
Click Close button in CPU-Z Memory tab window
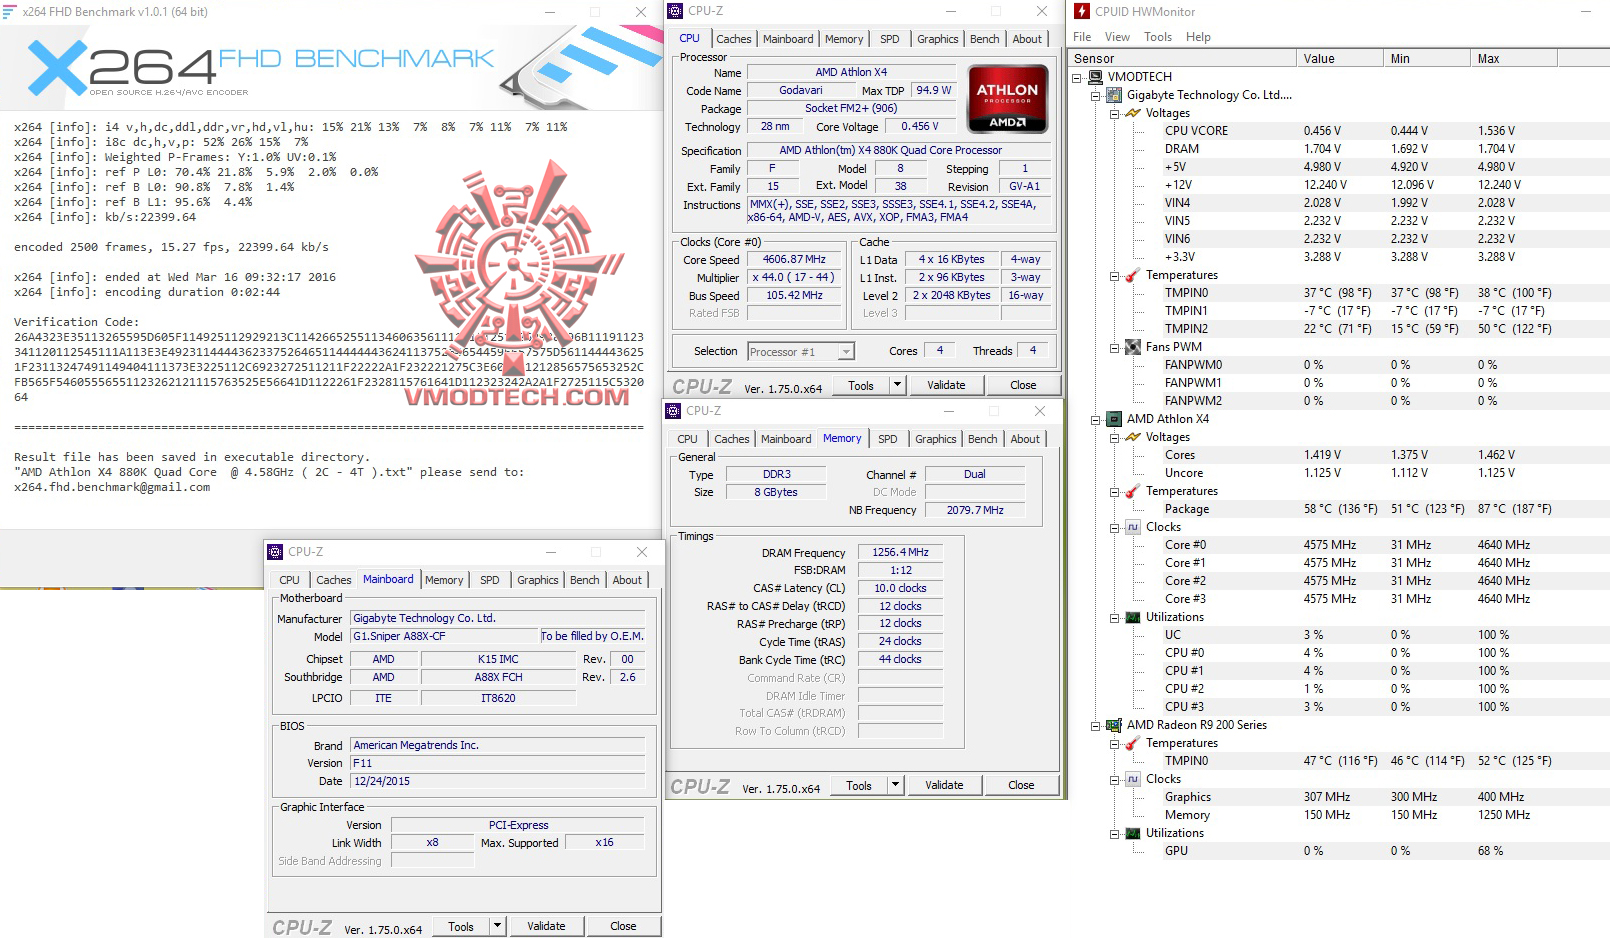tap(1021, 785)
